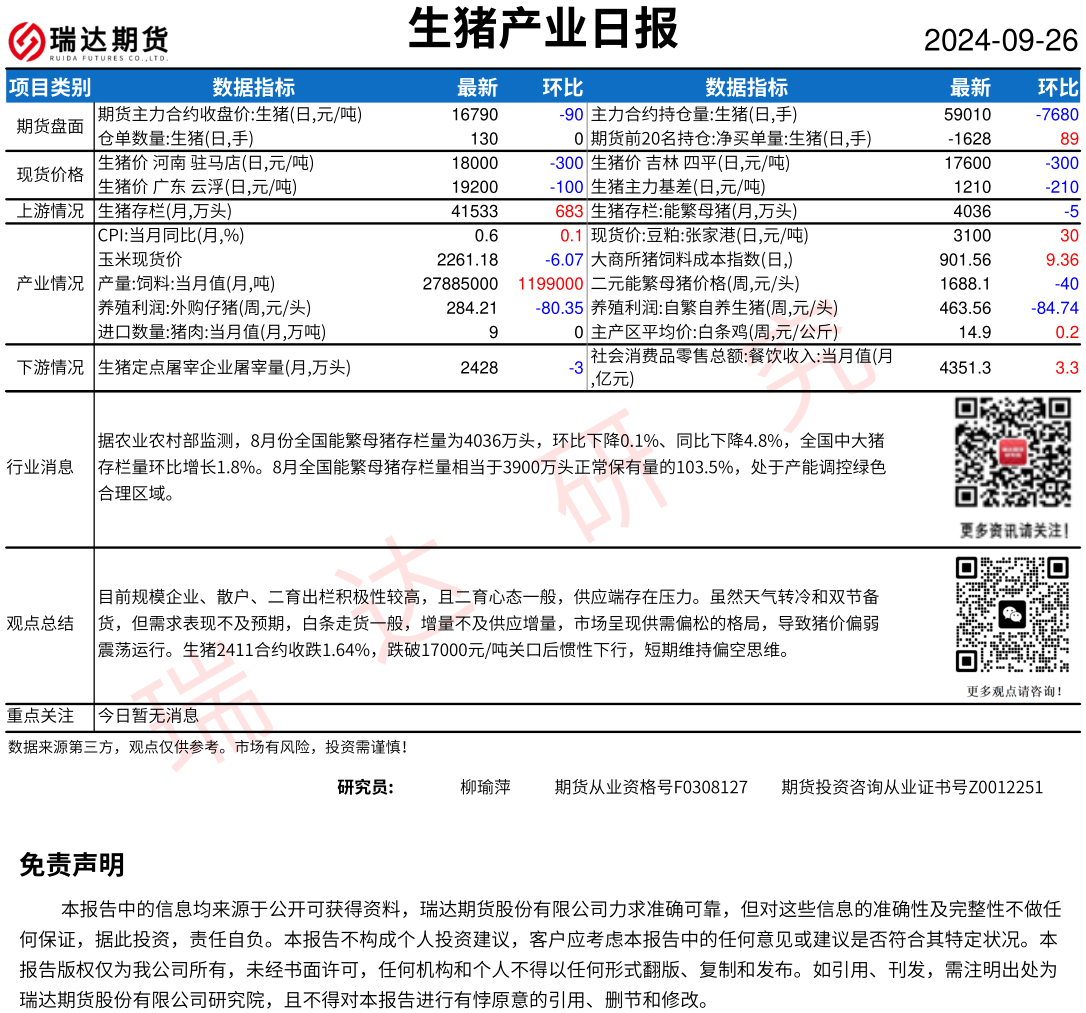This screenshot has height=1013, width=1086.
Task: Click the 免责声明 heading
Action: click(72, 865)
